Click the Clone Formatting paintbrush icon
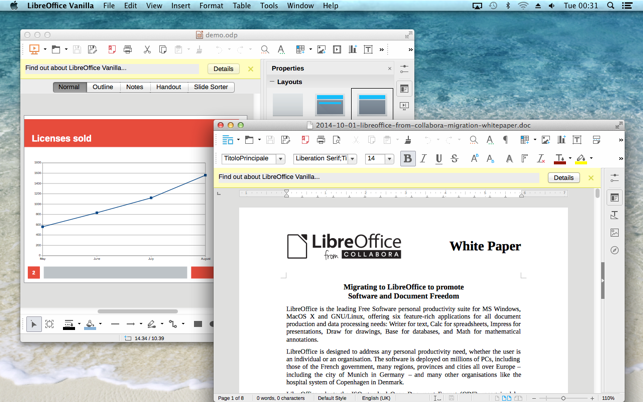 (408, 140)
